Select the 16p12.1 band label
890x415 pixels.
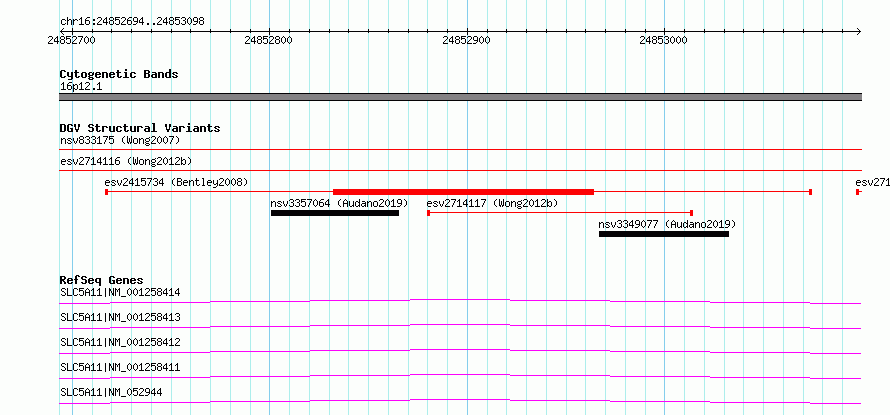click(x=81, y=87)
